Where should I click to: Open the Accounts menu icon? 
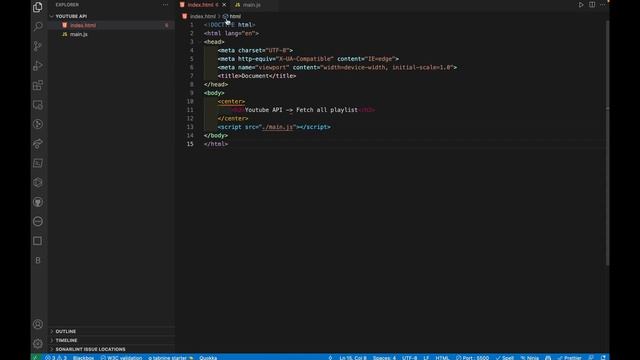[x=38, y=324]
